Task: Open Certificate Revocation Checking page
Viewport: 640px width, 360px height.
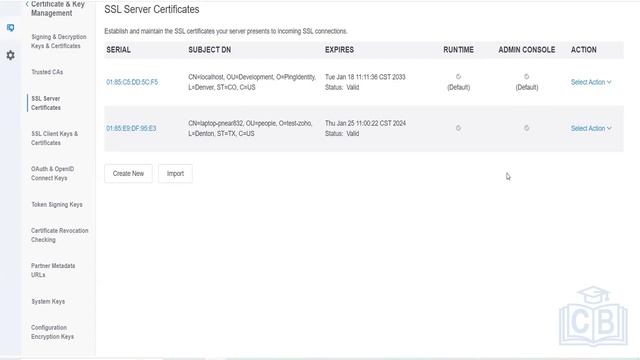Action: (60, 235)
